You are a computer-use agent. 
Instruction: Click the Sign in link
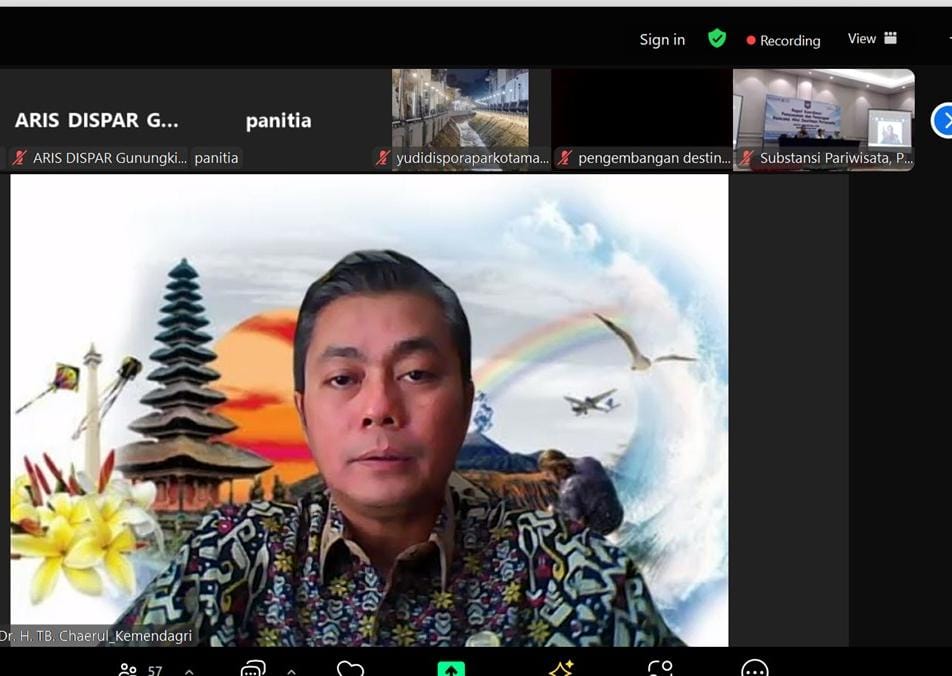[662, 40]
